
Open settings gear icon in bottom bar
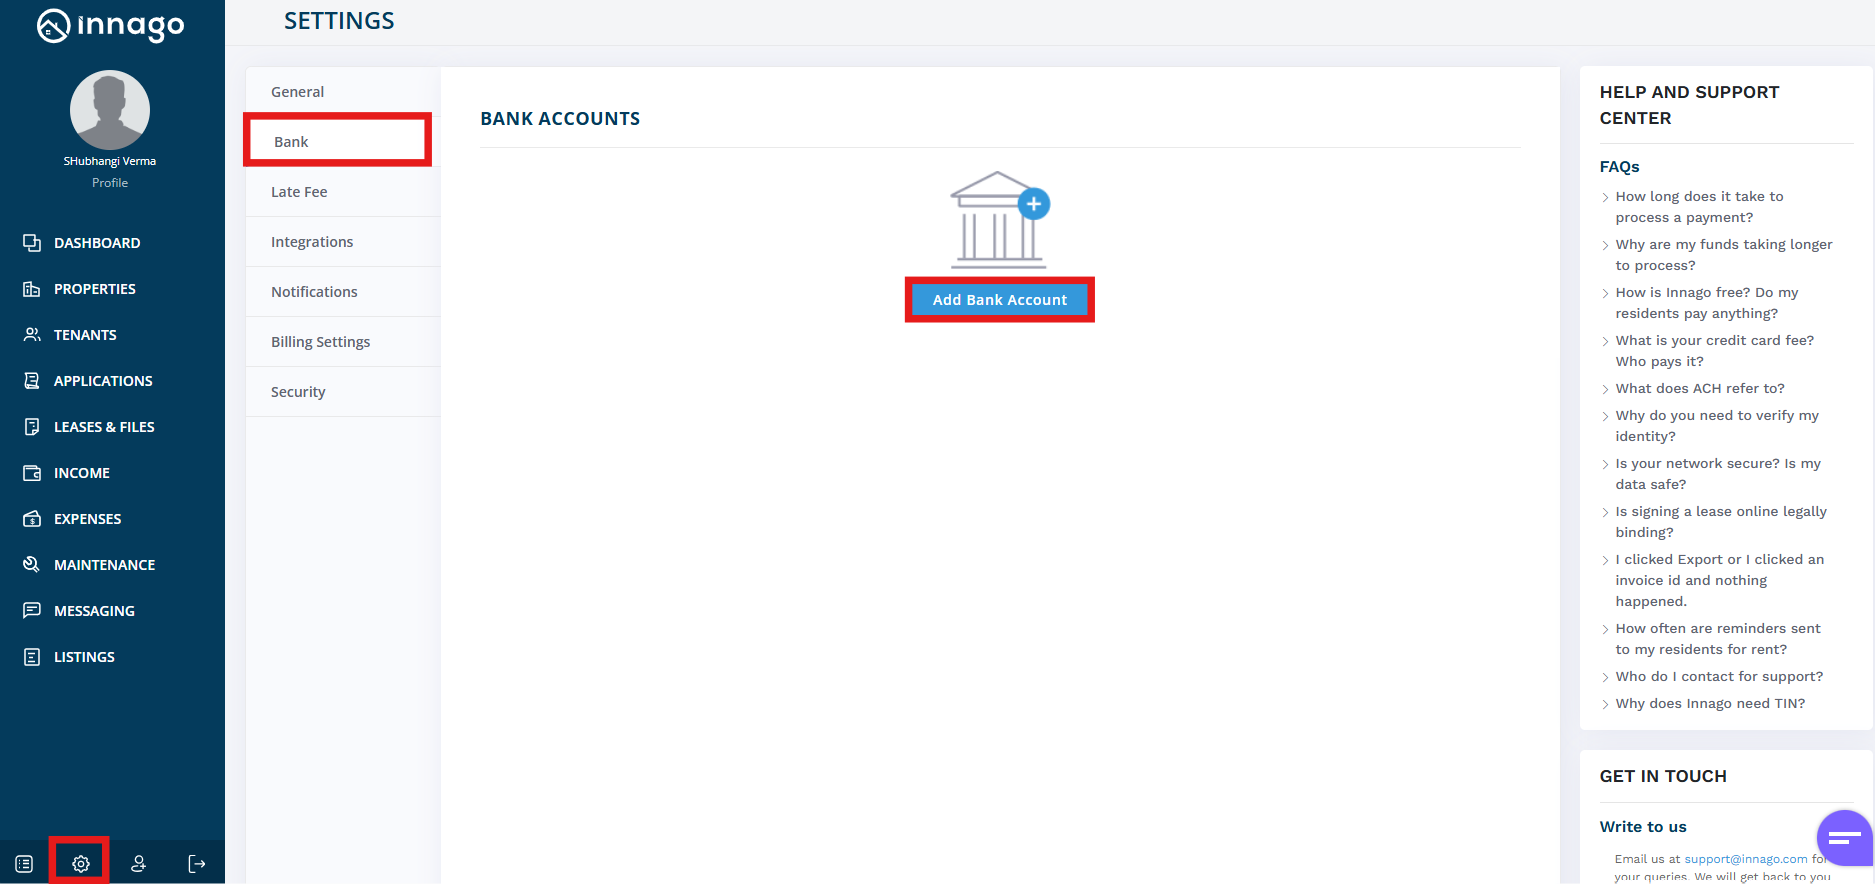80,863
